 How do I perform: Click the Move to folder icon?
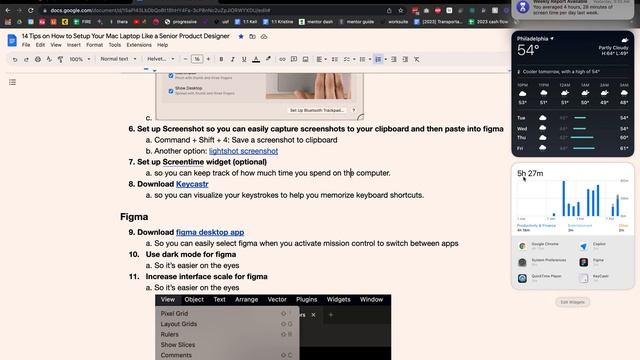pos(252,36)
